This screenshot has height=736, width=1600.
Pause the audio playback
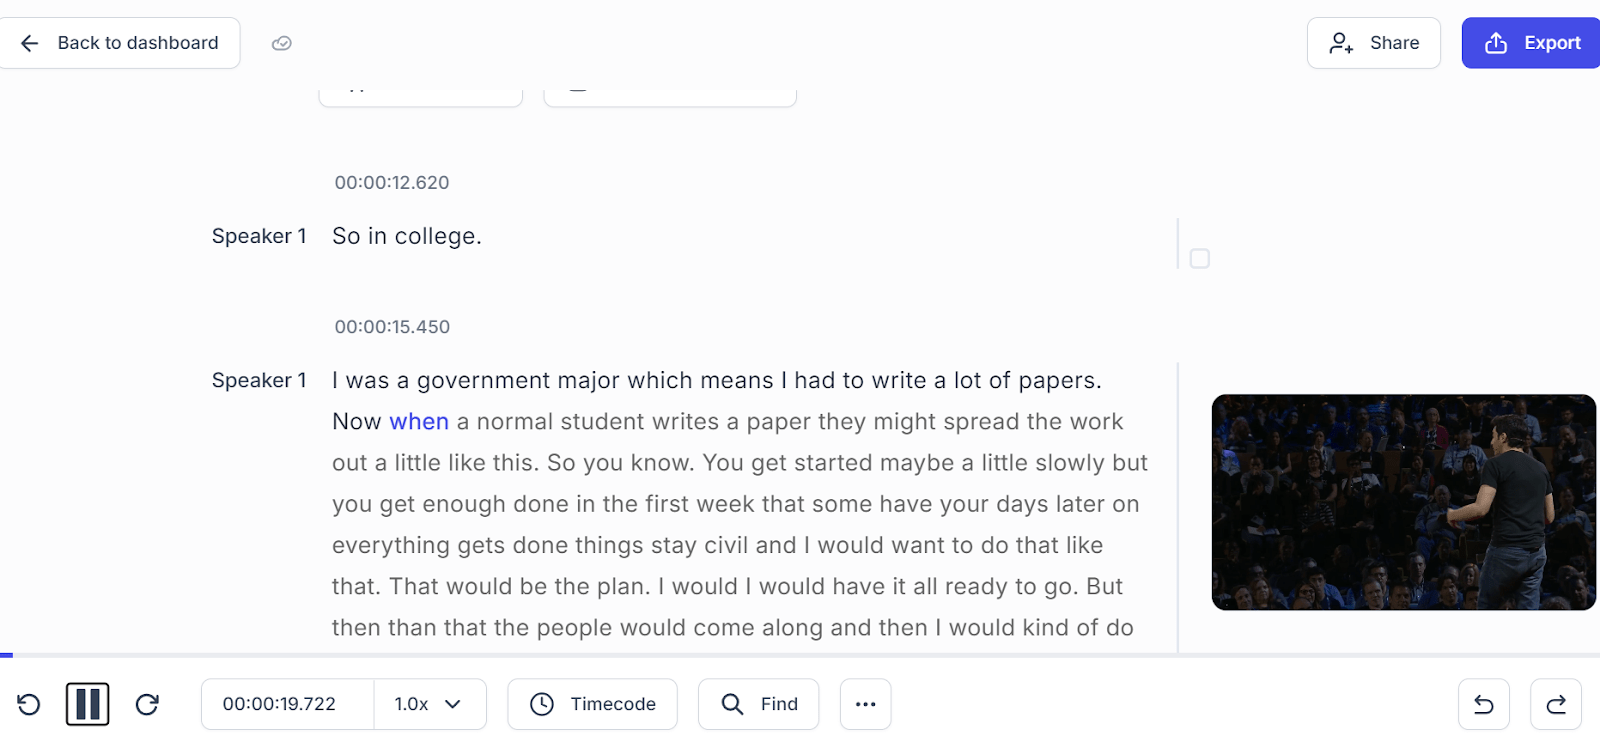point(87,704)
